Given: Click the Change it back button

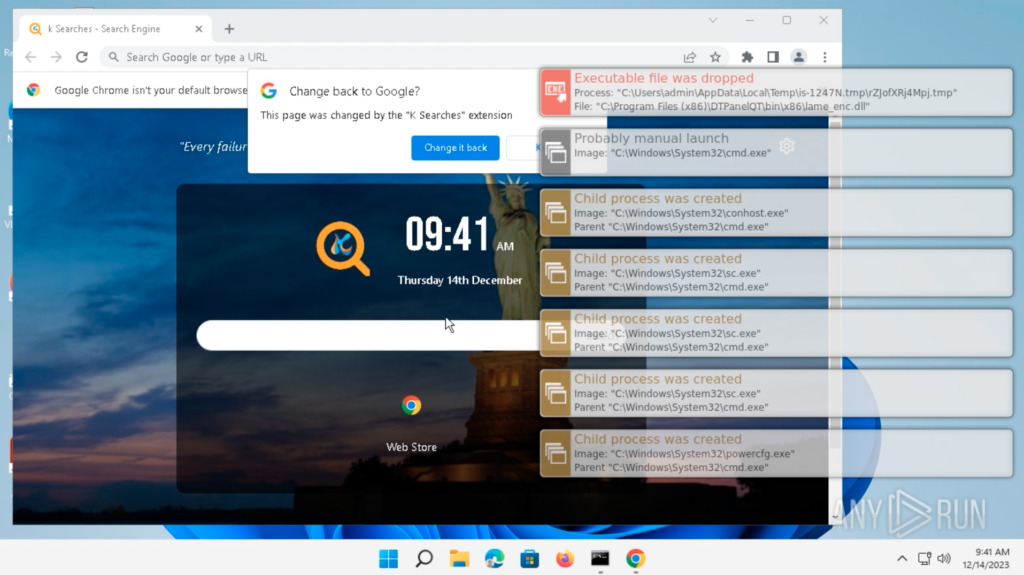Looking at the screenshot, I should pyautogui.click(x=455, y=148).
